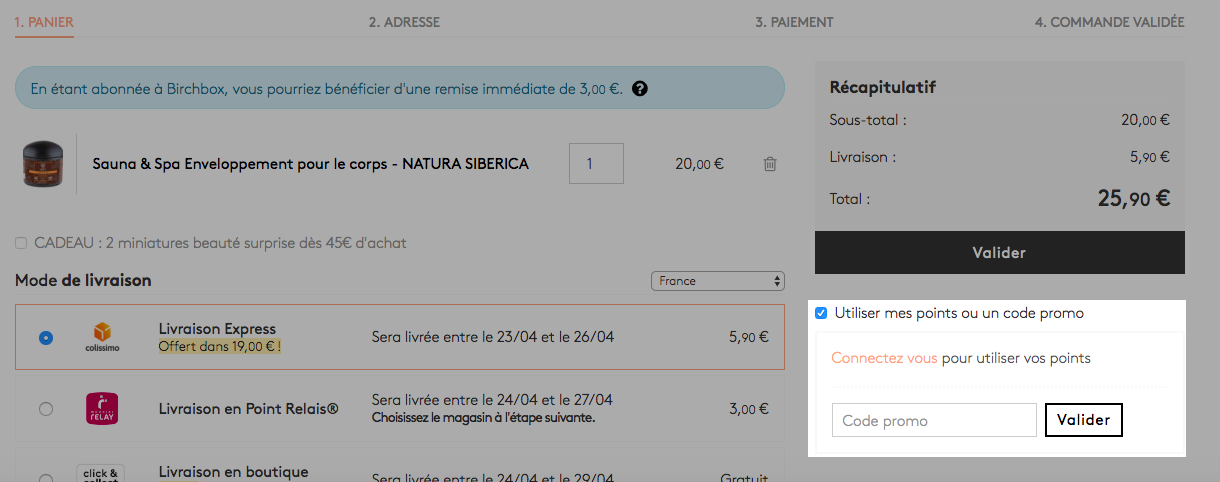The image size is (1220, 482).
Task: Go to the 1. PANIER step tab
Action: tap(44, 22)
